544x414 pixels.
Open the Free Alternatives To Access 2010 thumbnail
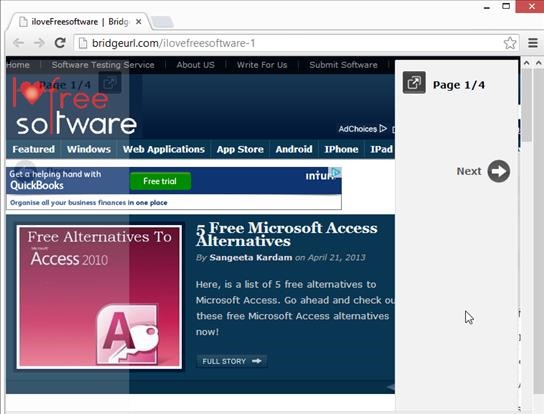99,297
